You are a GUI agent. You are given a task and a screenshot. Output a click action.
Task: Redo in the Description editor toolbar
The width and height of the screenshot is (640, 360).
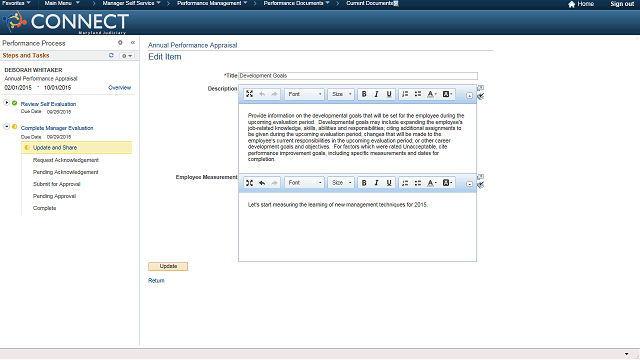(274, 94)
